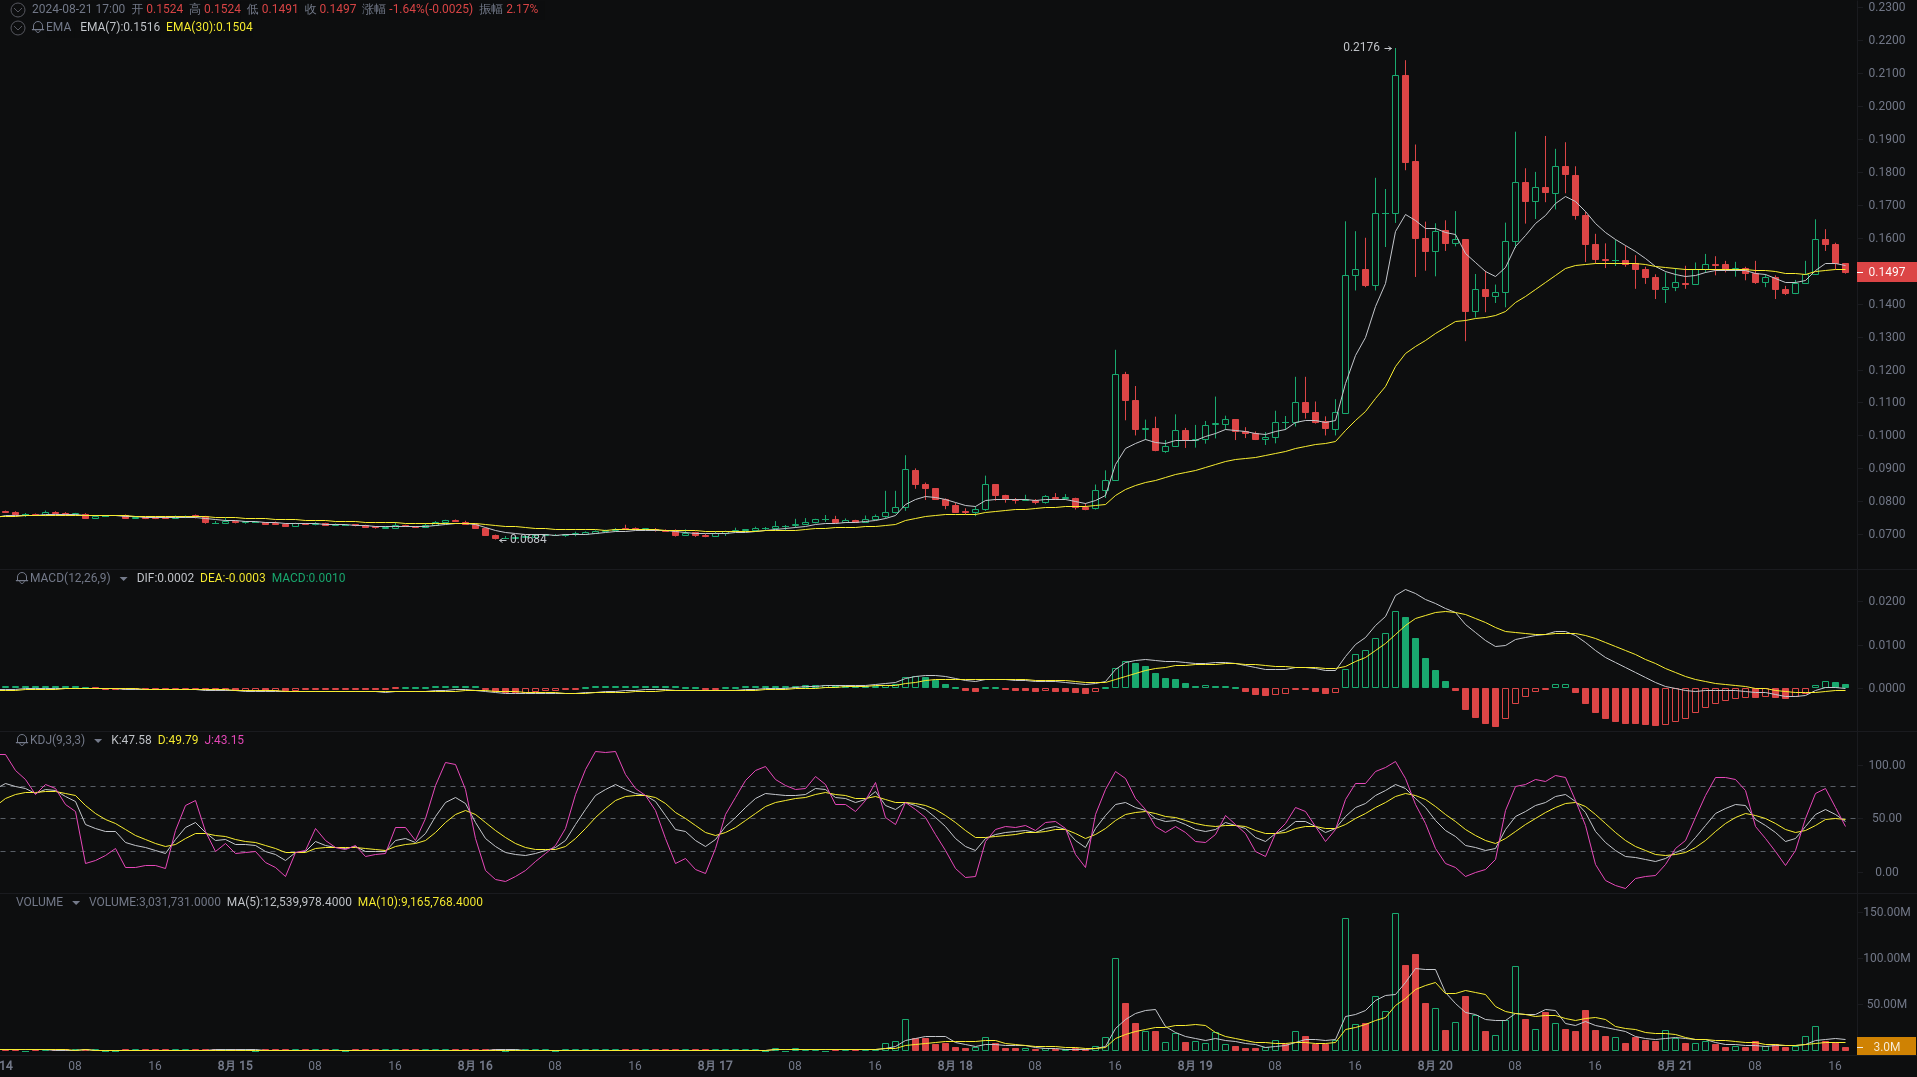Select the KDJ(9,3,3) indicator label
Image resolution: width=1917 pixels, height=1077 pixels.
pos(57,740)
